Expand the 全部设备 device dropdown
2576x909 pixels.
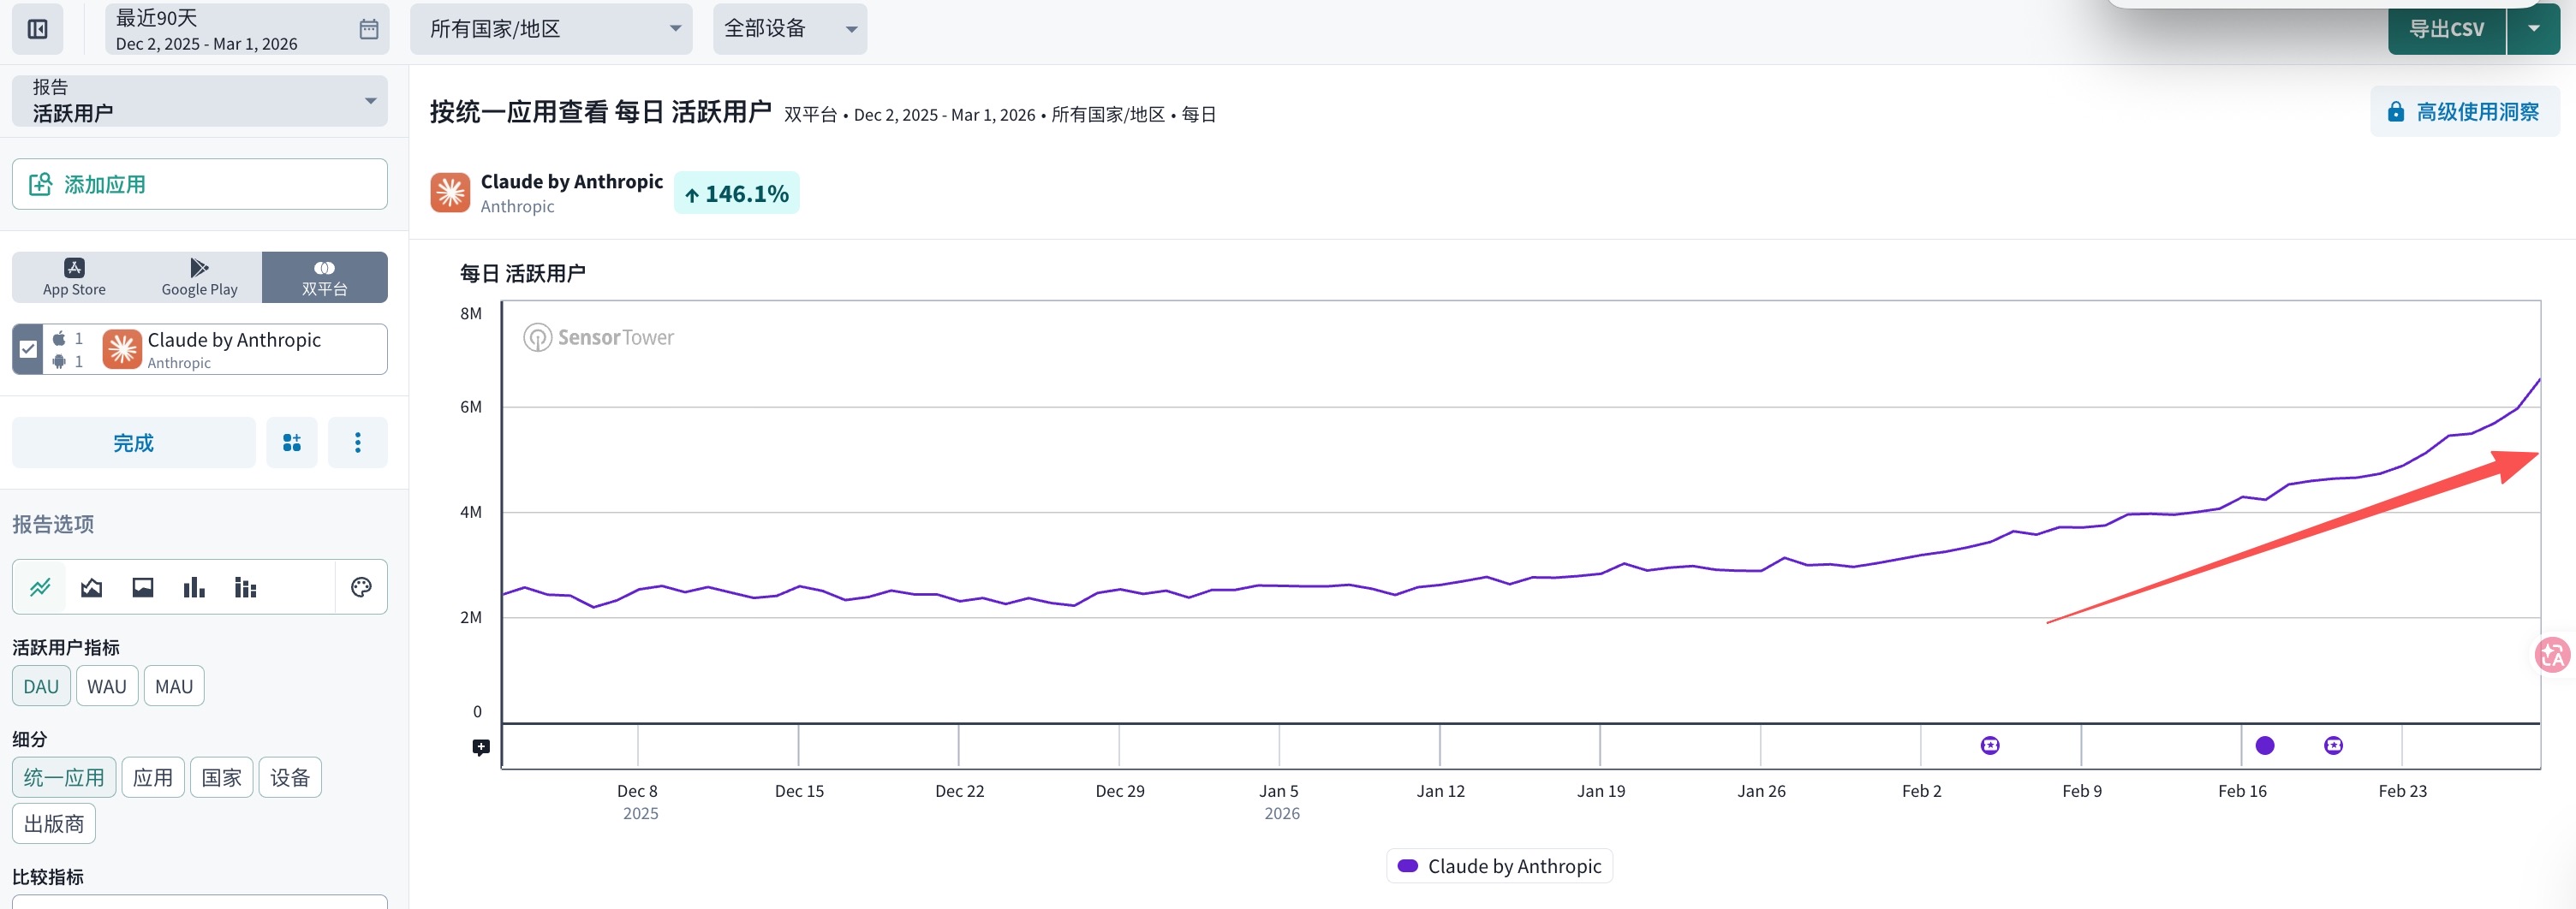[x=789, y=29]
